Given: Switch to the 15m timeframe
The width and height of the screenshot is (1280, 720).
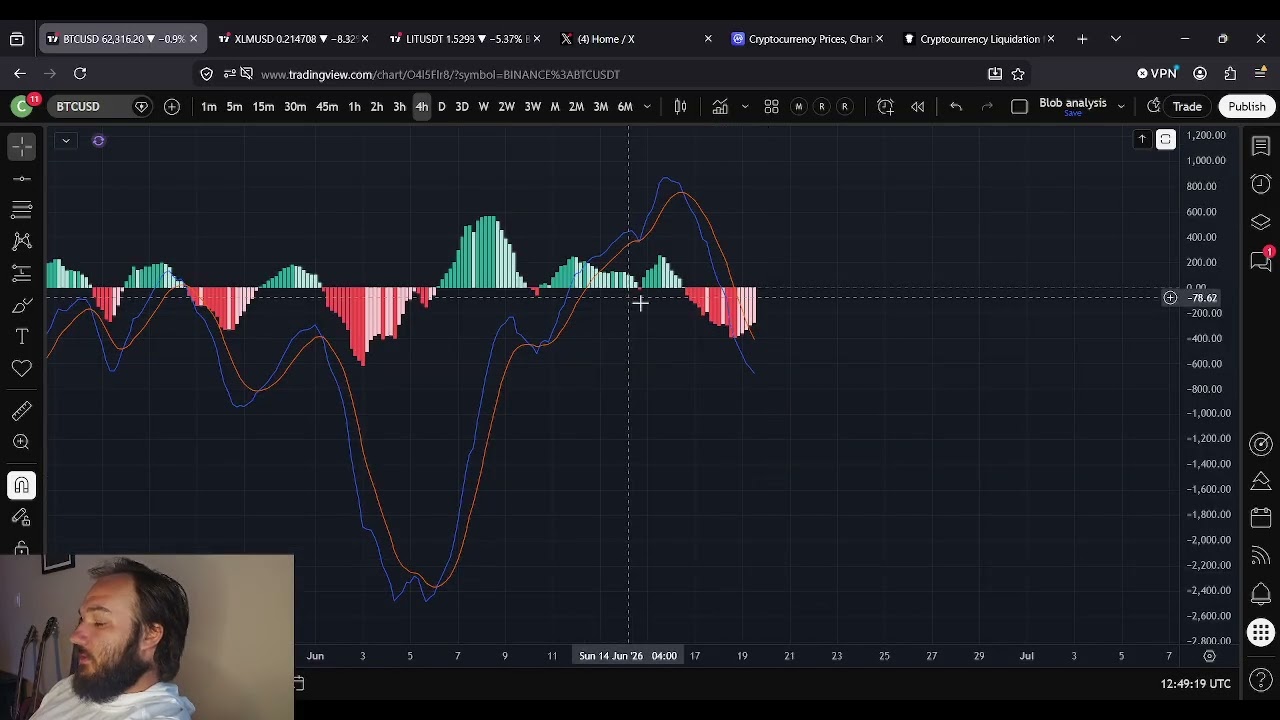Looking at the screenshot, I should click(263, 106).
